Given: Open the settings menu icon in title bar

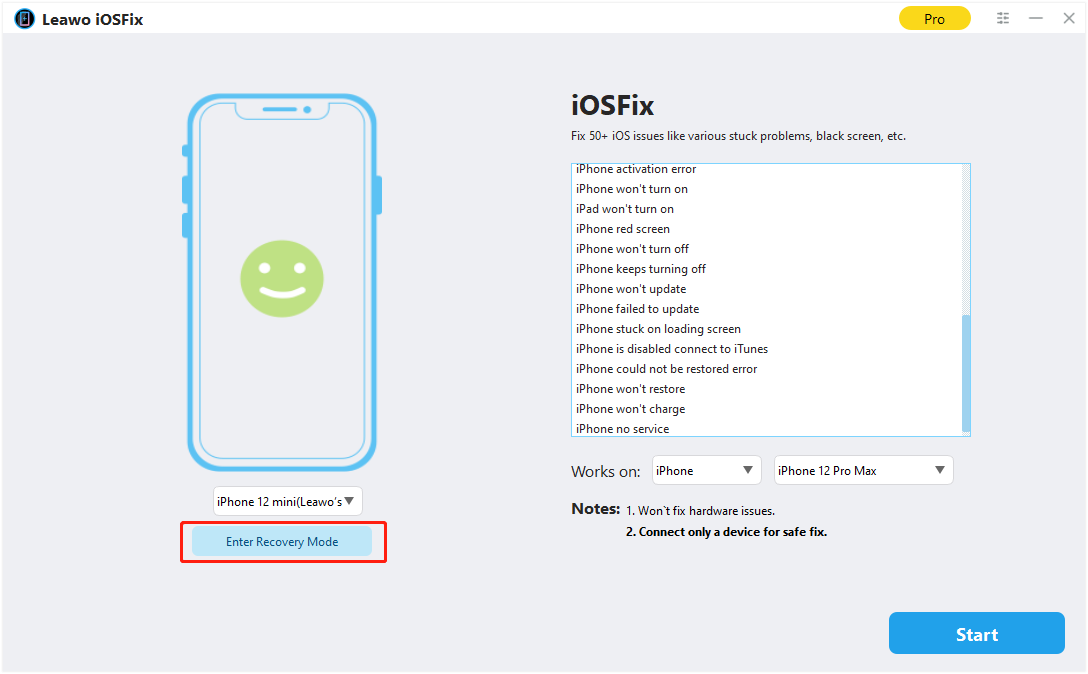Looking at the screenshot, I should (x=1003, y=19).
